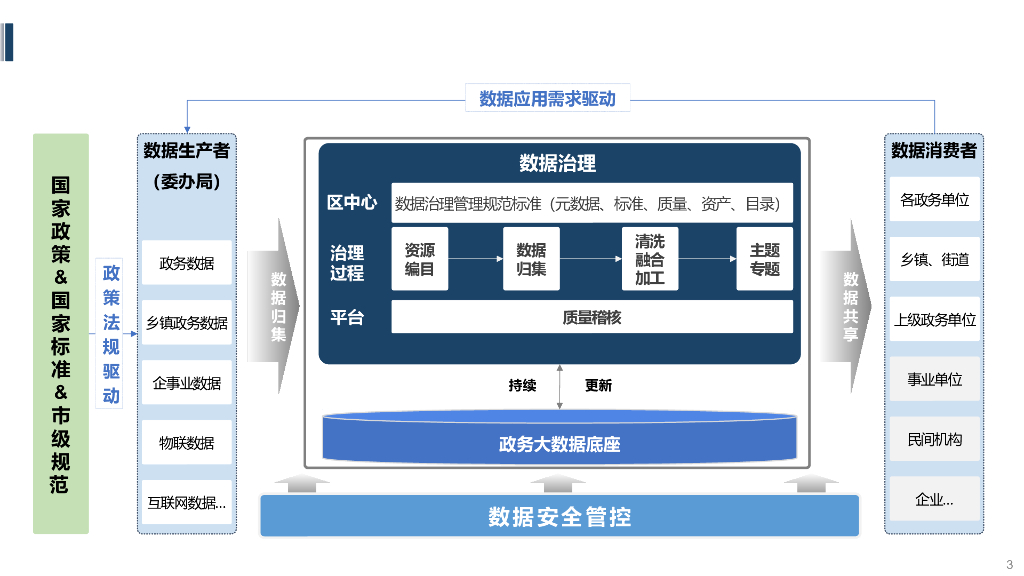The width and height of the screenshot is (1024, 576).
Task: Click the 质量稽核 bar
Action: pyautogui.click(x=592, y=317)
